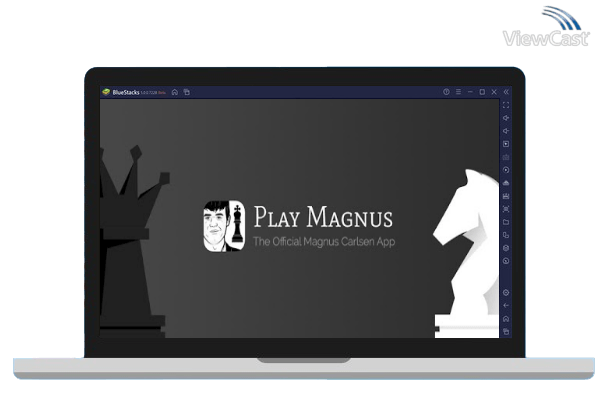Close the BlueStacks window
Viewport: 602px width, 414px height.
click(x=494, y=92)
